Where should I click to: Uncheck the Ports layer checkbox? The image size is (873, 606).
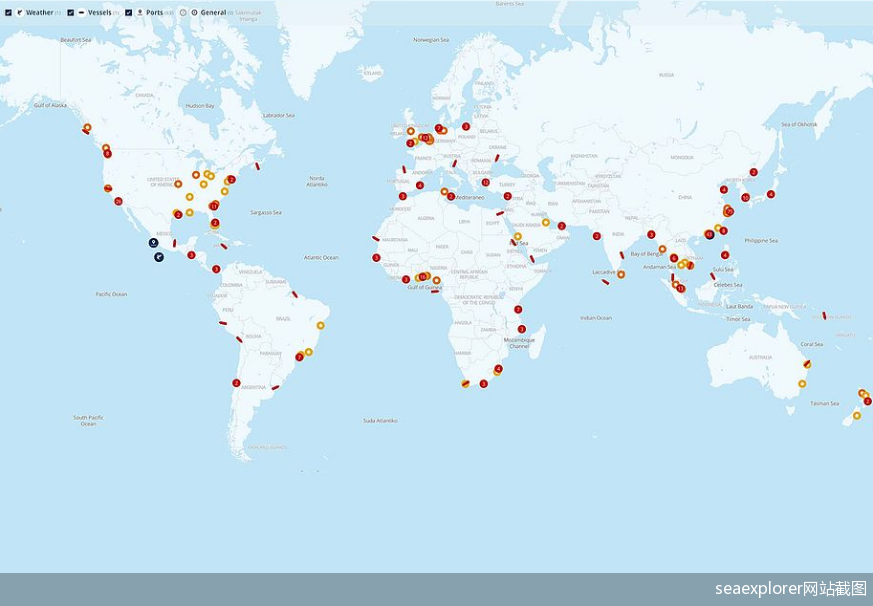point(129,12)
